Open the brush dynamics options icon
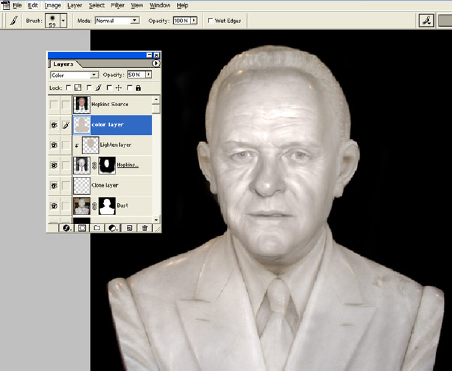The width and height of the screenshot is (453, 371). click(426, 21)
